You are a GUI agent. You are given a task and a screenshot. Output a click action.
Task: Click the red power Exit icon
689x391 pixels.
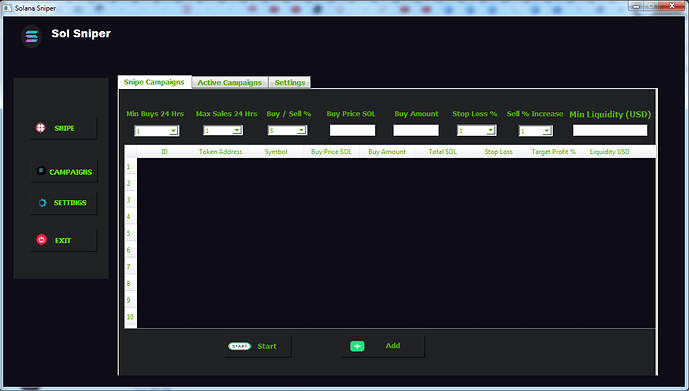(41, 239)
